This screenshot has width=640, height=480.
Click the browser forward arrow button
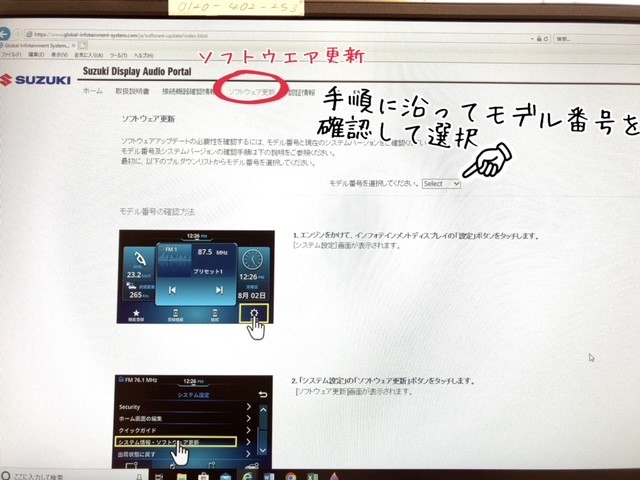18,34
